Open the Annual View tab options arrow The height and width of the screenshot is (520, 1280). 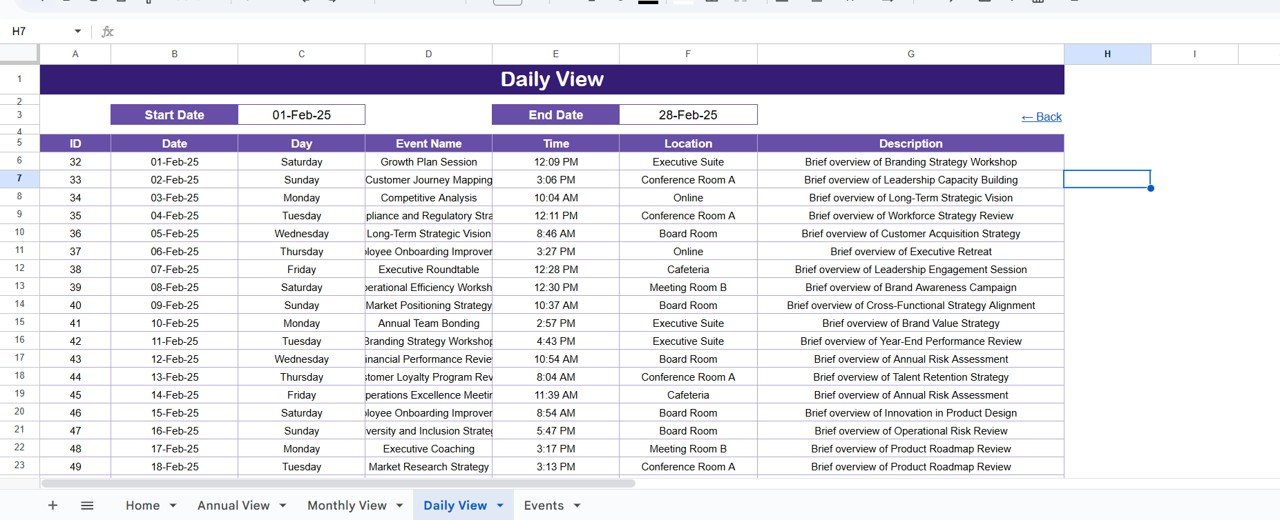(x=283, y=506)
